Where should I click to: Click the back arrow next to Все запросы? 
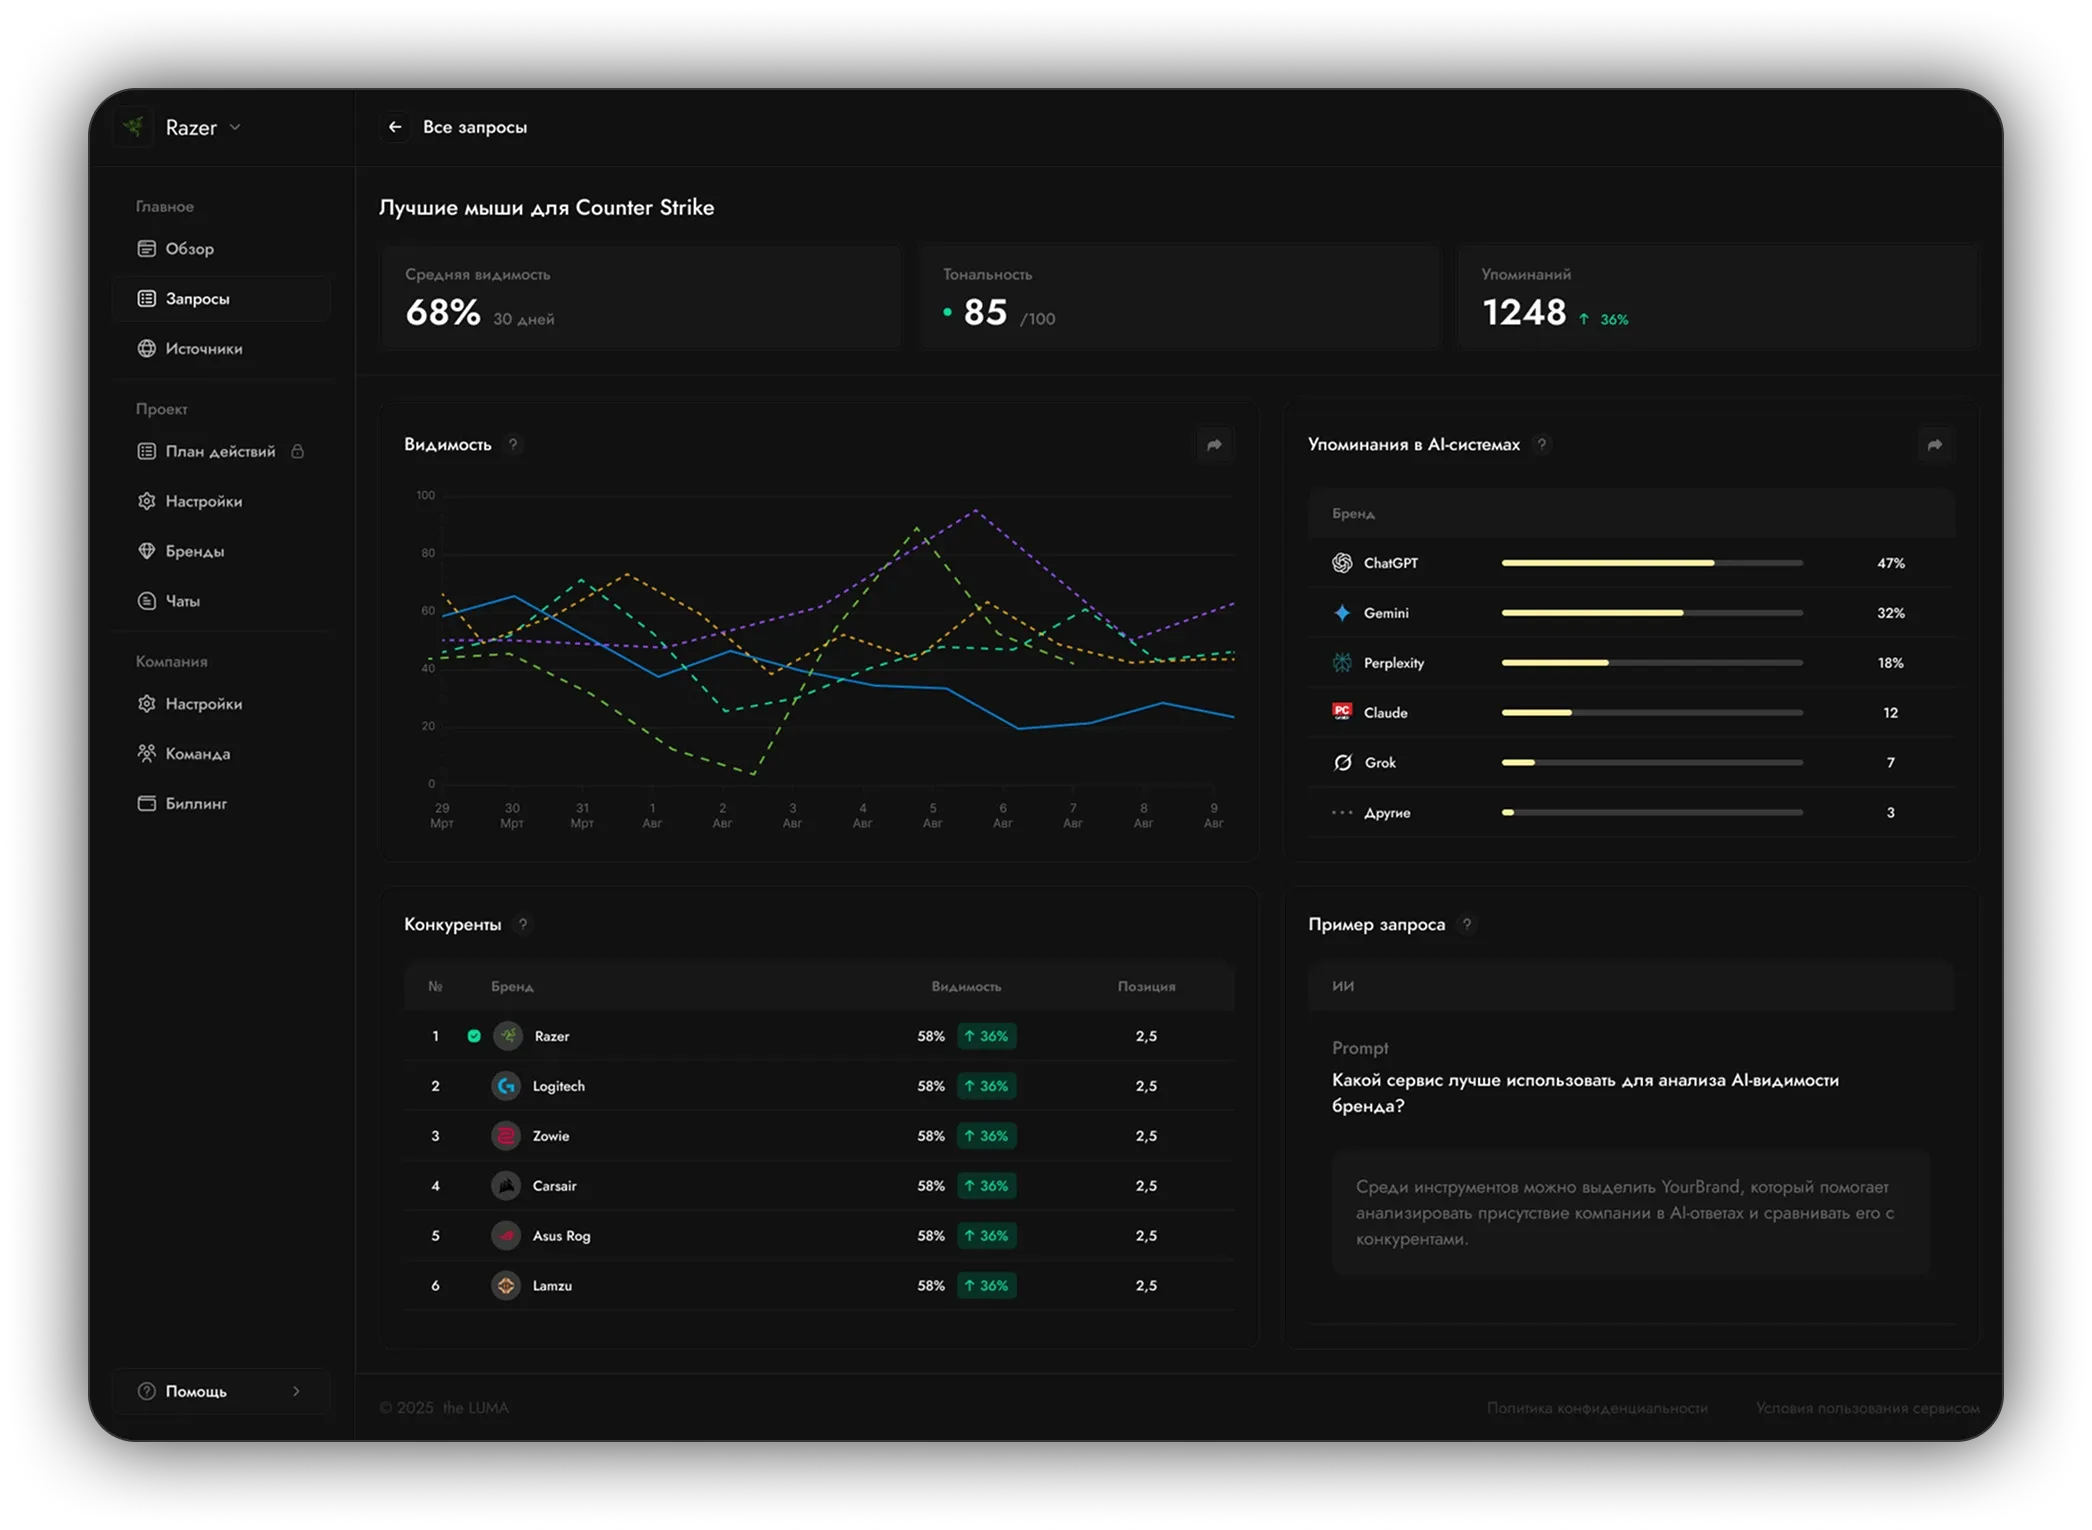pos(395,127)
